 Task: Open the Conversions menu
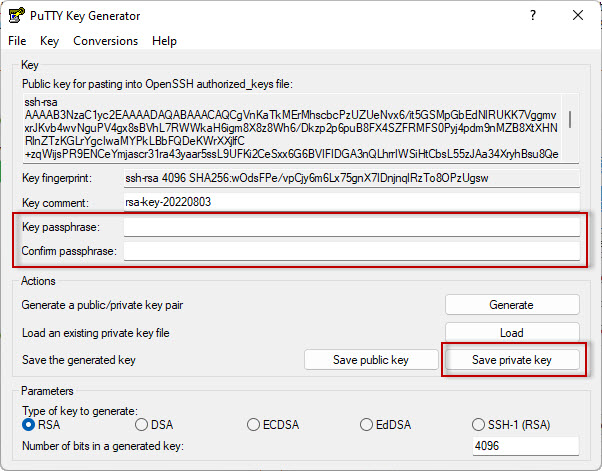click(x=105, y=41)
